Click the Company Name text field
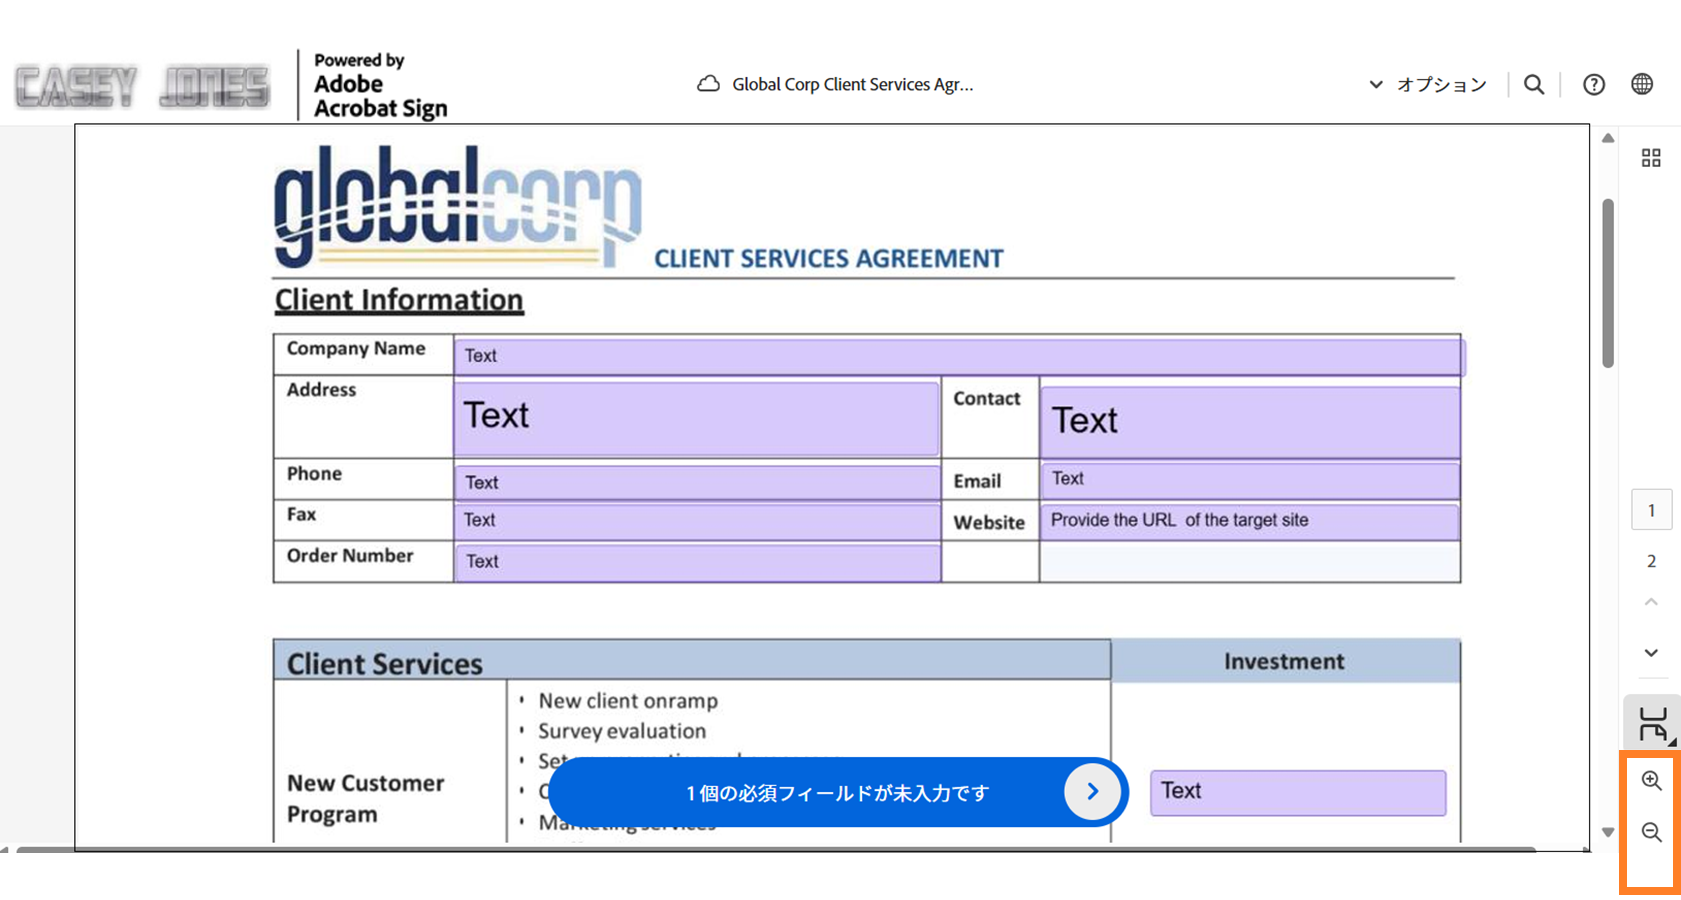This screenshot has width=1681, height=900. 957,356
